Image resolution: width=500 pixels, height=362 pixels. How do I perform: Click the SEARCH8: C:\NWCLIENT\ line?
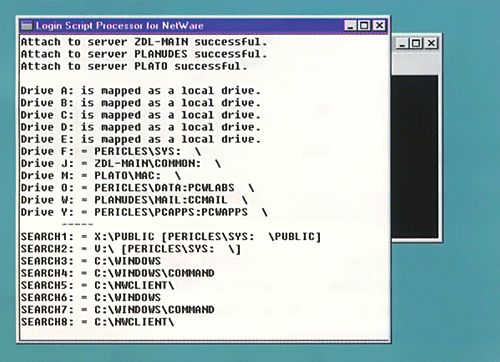point(97,322)
